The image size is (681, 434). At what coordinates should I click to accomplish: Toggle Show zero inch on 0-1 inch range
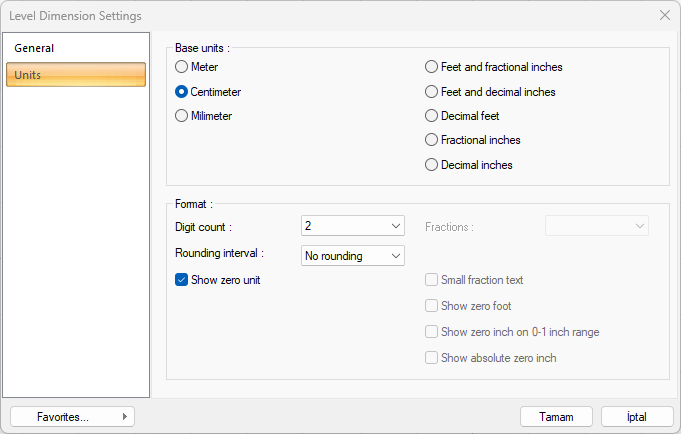point(432,332)
